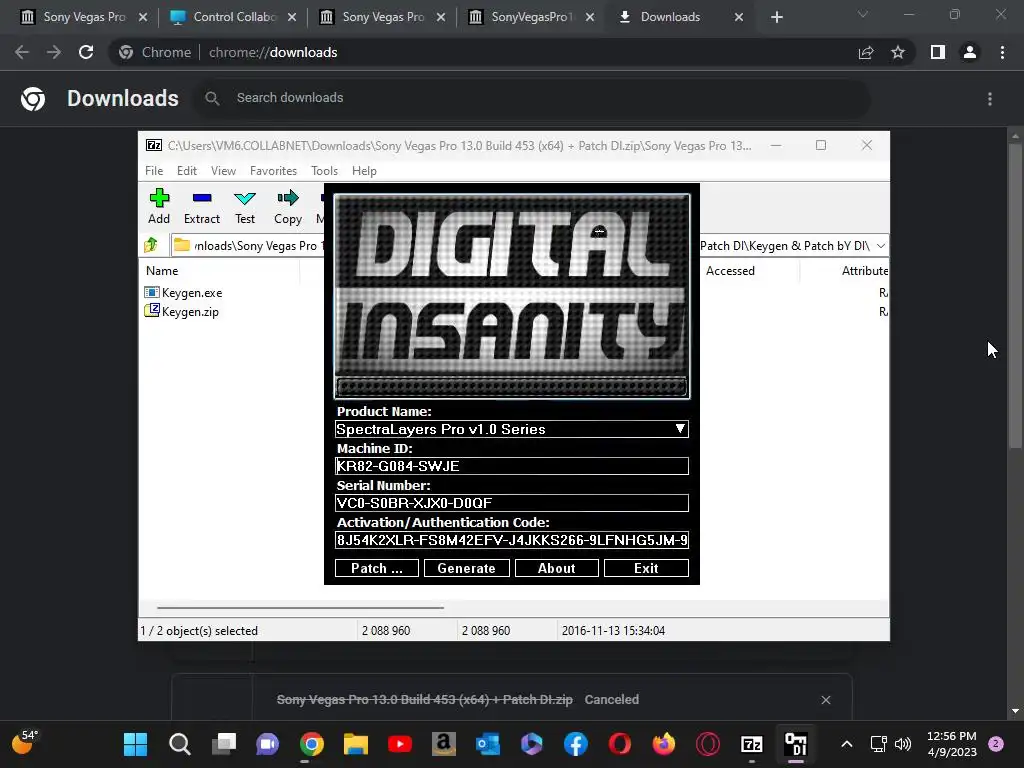Image resolution: width=1024 pixels, height=768 pixels.
Task: Select the Keygen.zip file row
Action: click(x=182, y=312)
